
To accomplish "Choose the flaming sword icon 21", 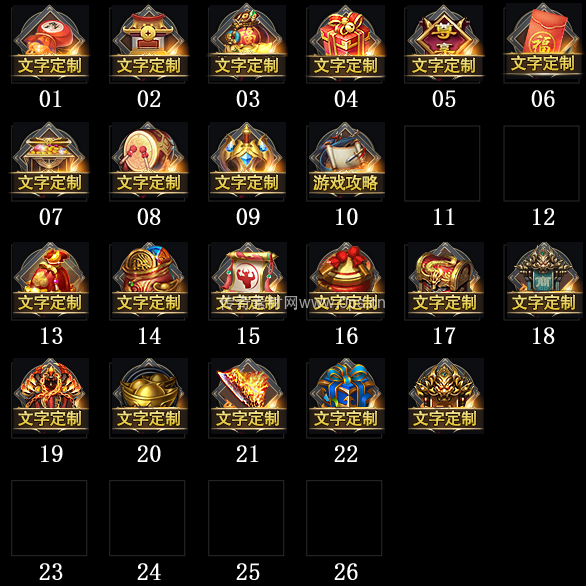I will [247, 398].
